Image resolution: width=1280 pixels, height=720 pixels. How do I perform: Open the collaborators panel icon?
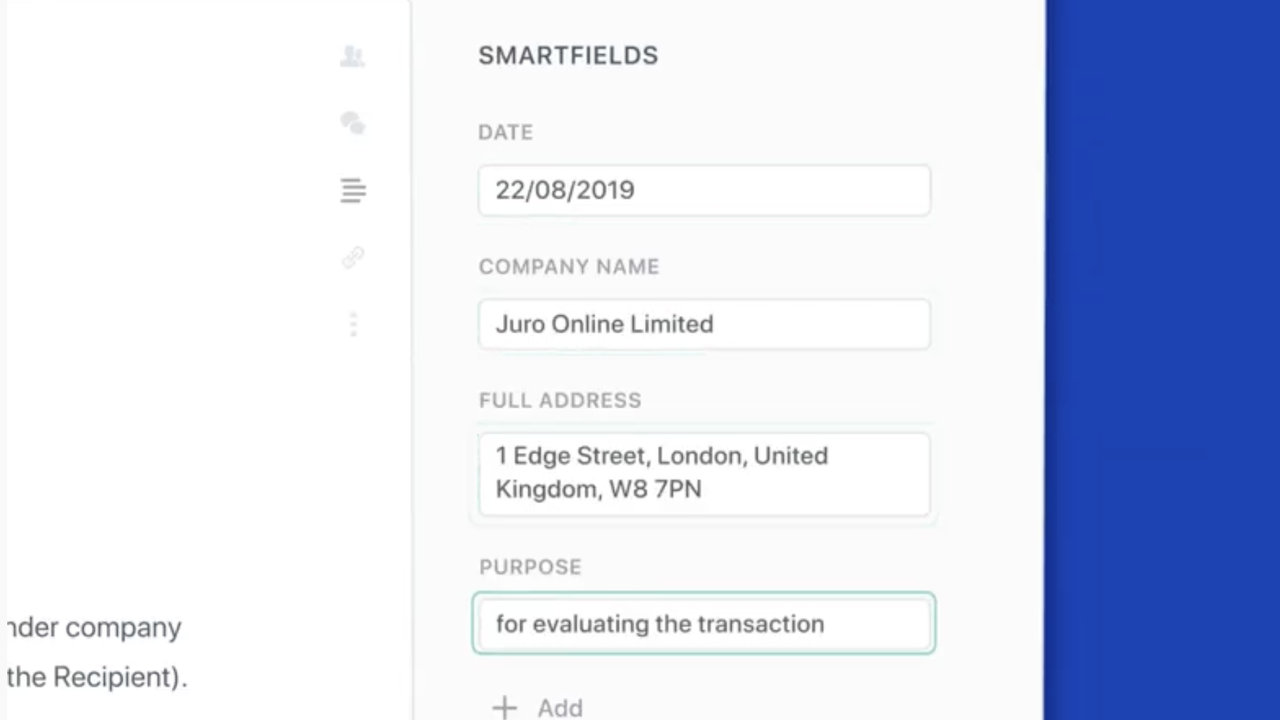tap(352, 56)
